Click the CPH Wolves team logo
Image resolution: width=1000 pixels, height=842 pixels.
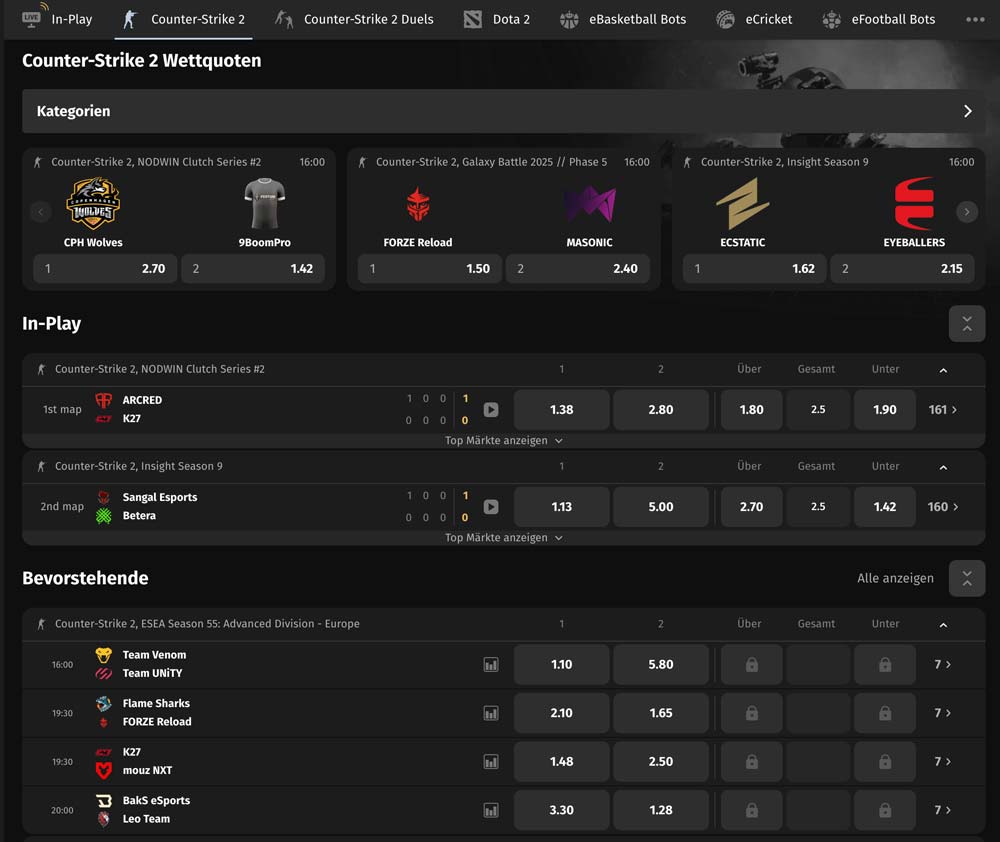tap(93, 204)
